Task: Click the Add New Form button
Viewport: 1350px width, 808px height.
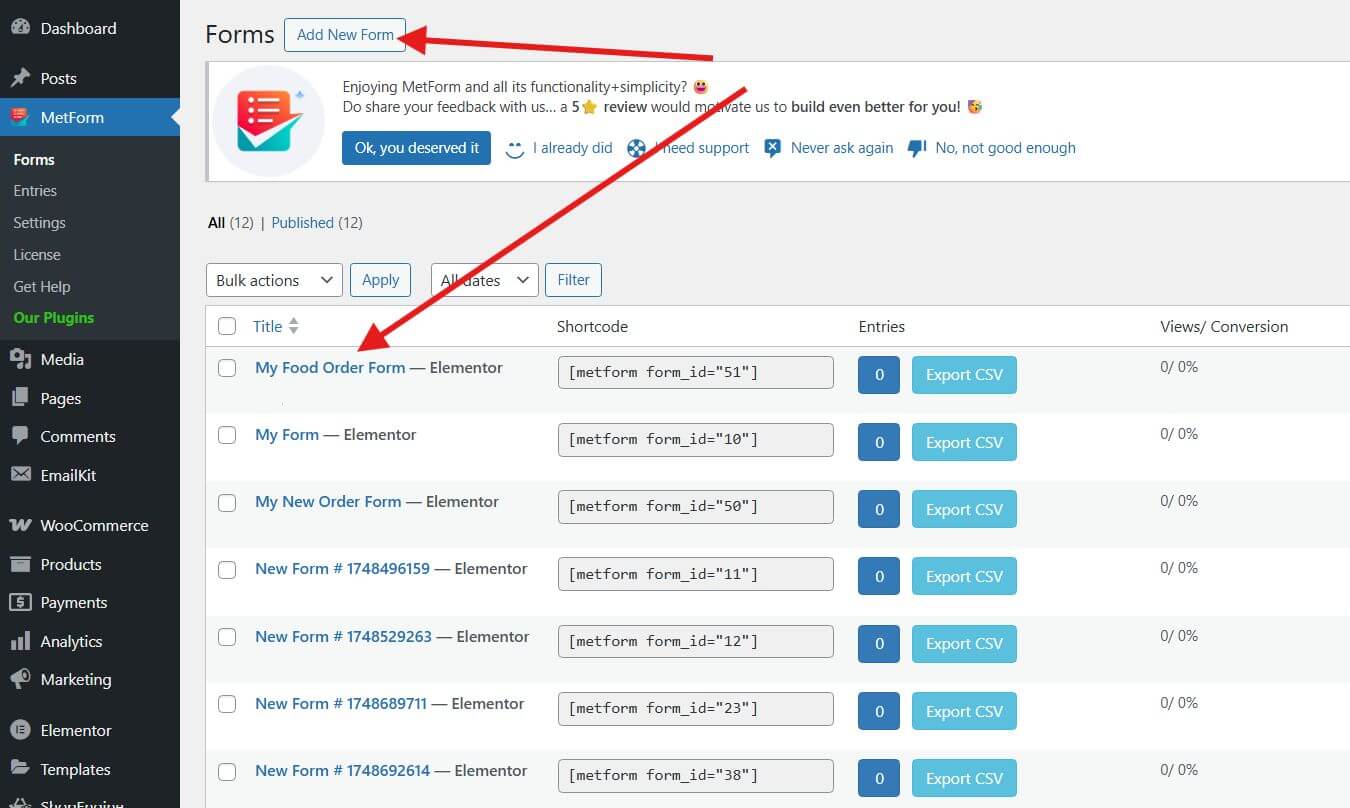Action: 345,34
